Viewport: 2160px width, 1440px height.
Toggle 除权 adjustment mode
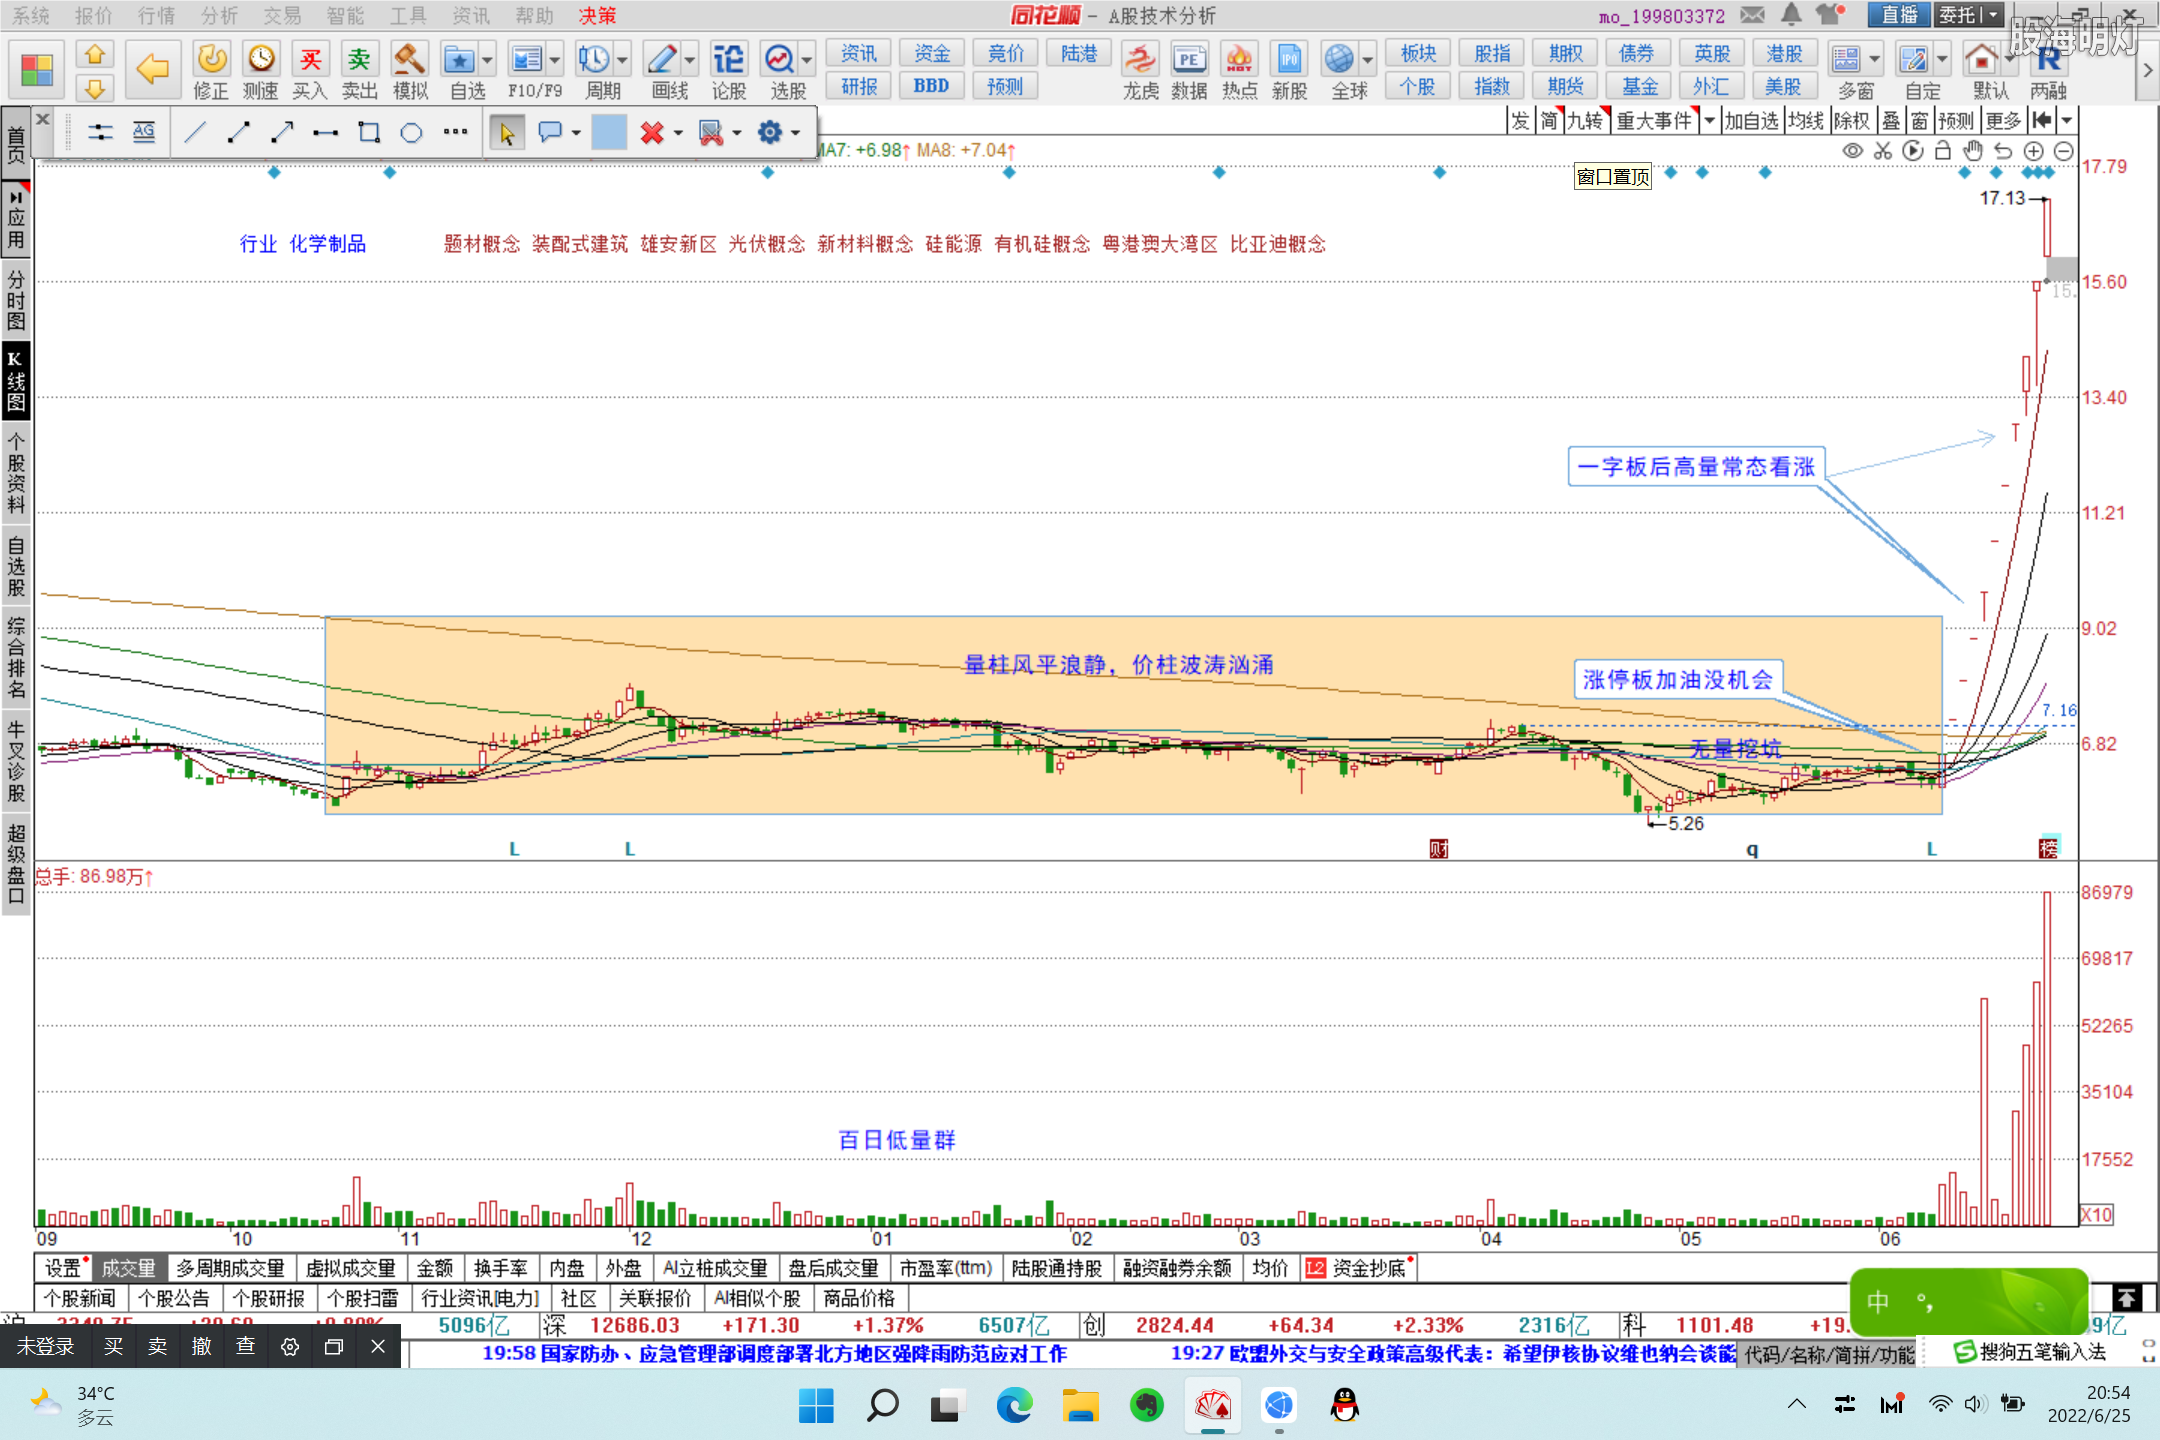[x=1852, y=121]
